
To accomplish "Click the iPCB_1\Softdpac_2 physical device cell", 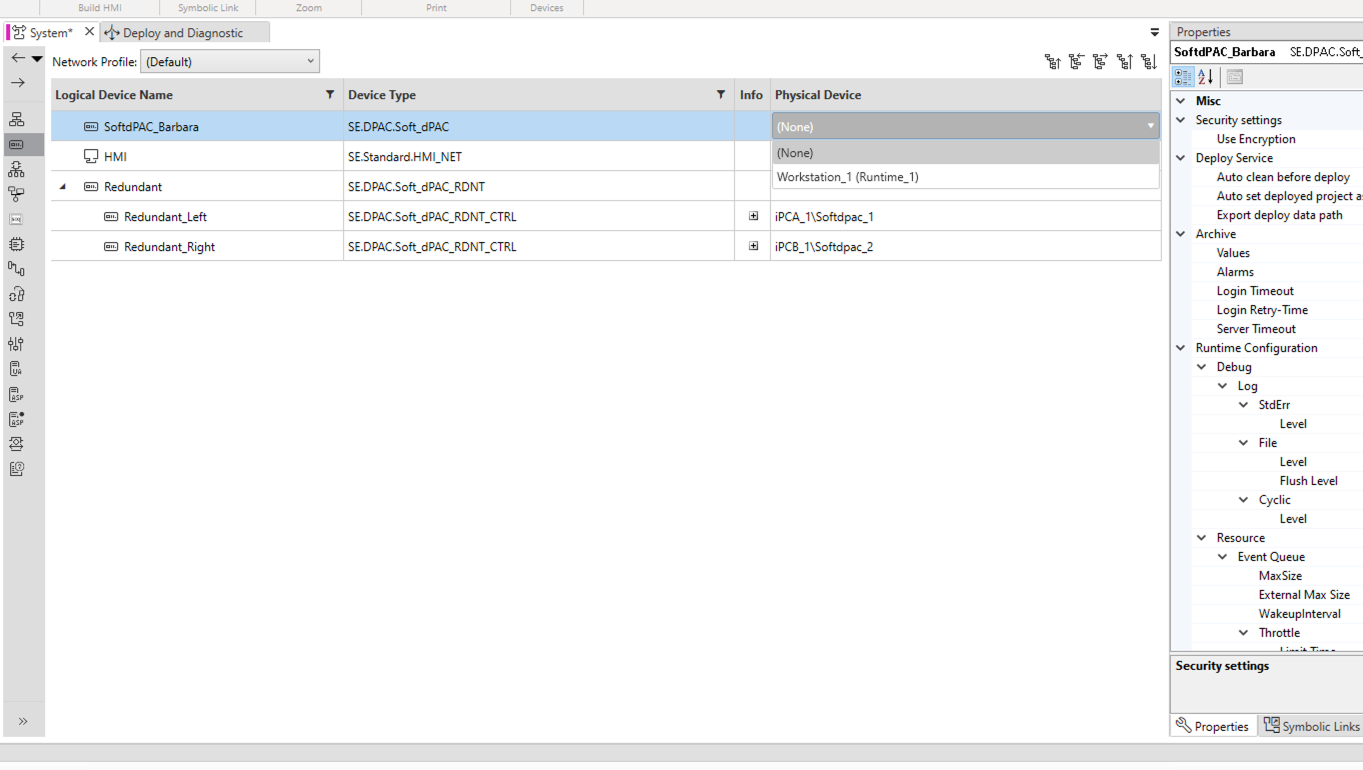I will pos(966,247).
